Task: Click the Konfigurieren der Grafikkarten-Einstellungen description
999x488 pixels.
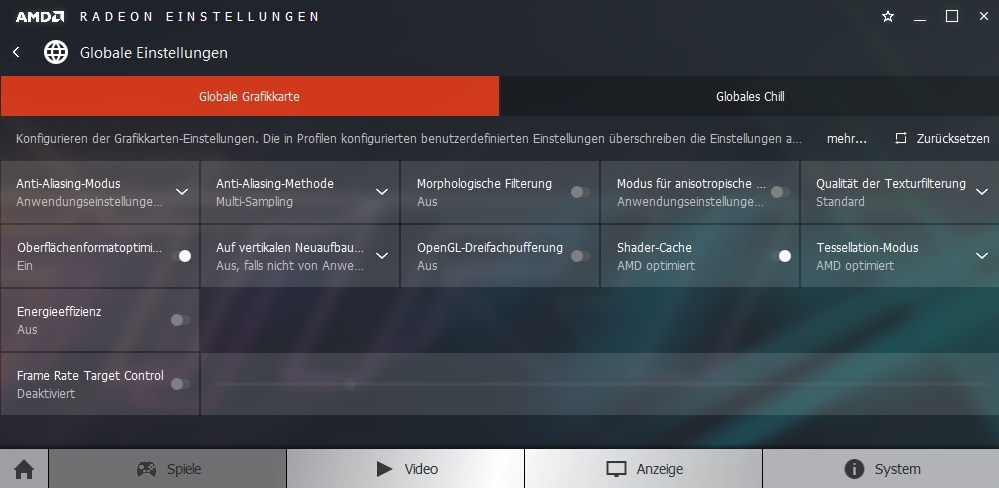Action: [x=408, y=138]
